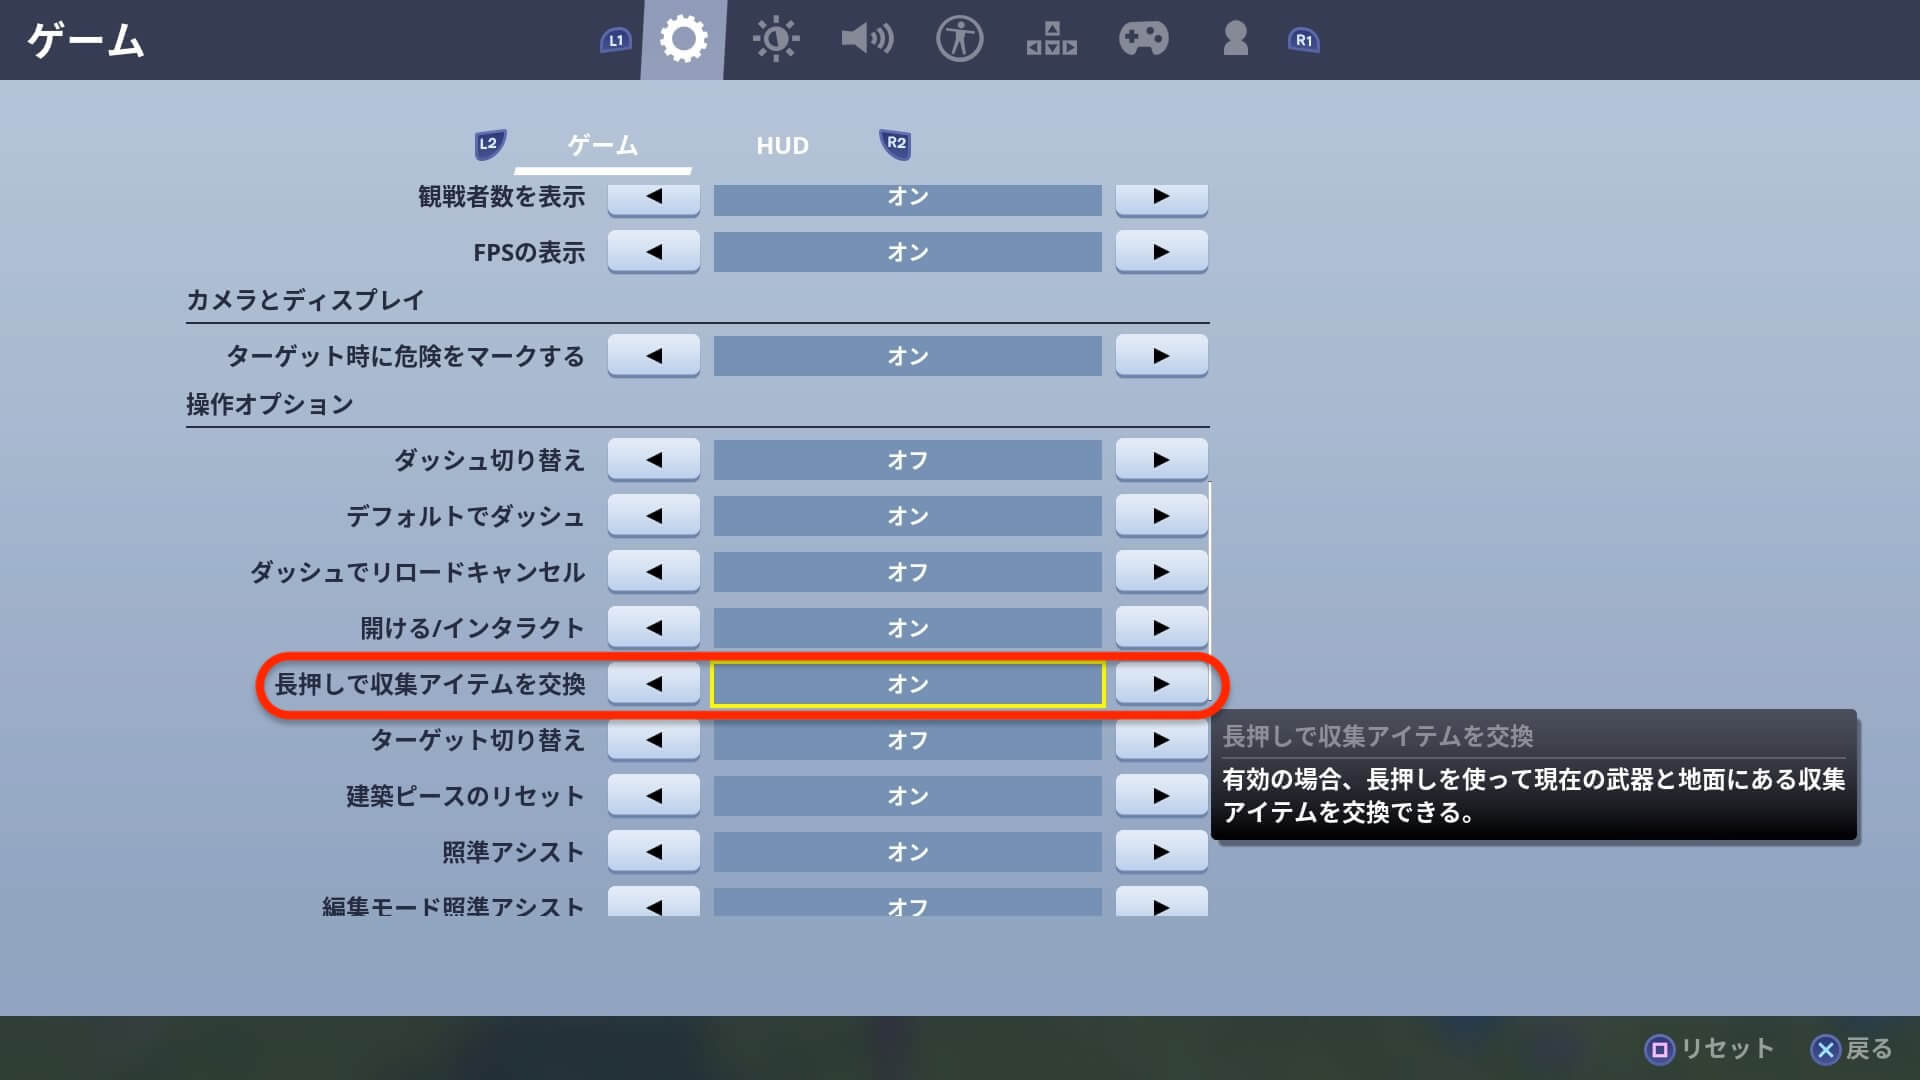Image resolution: width=1920 pixels, height=1080 pixels.
Task: Open the input bindings icon
Action: (x=1051, y=40)
